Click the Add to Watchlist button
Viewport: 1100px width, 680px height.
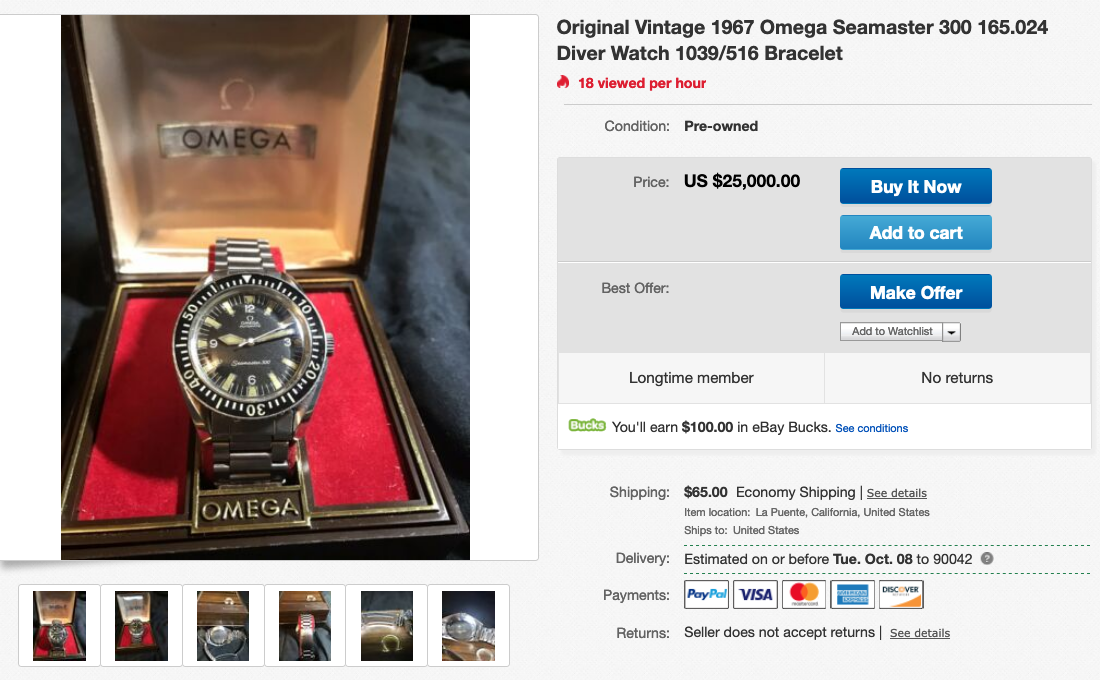coord(892,332)
